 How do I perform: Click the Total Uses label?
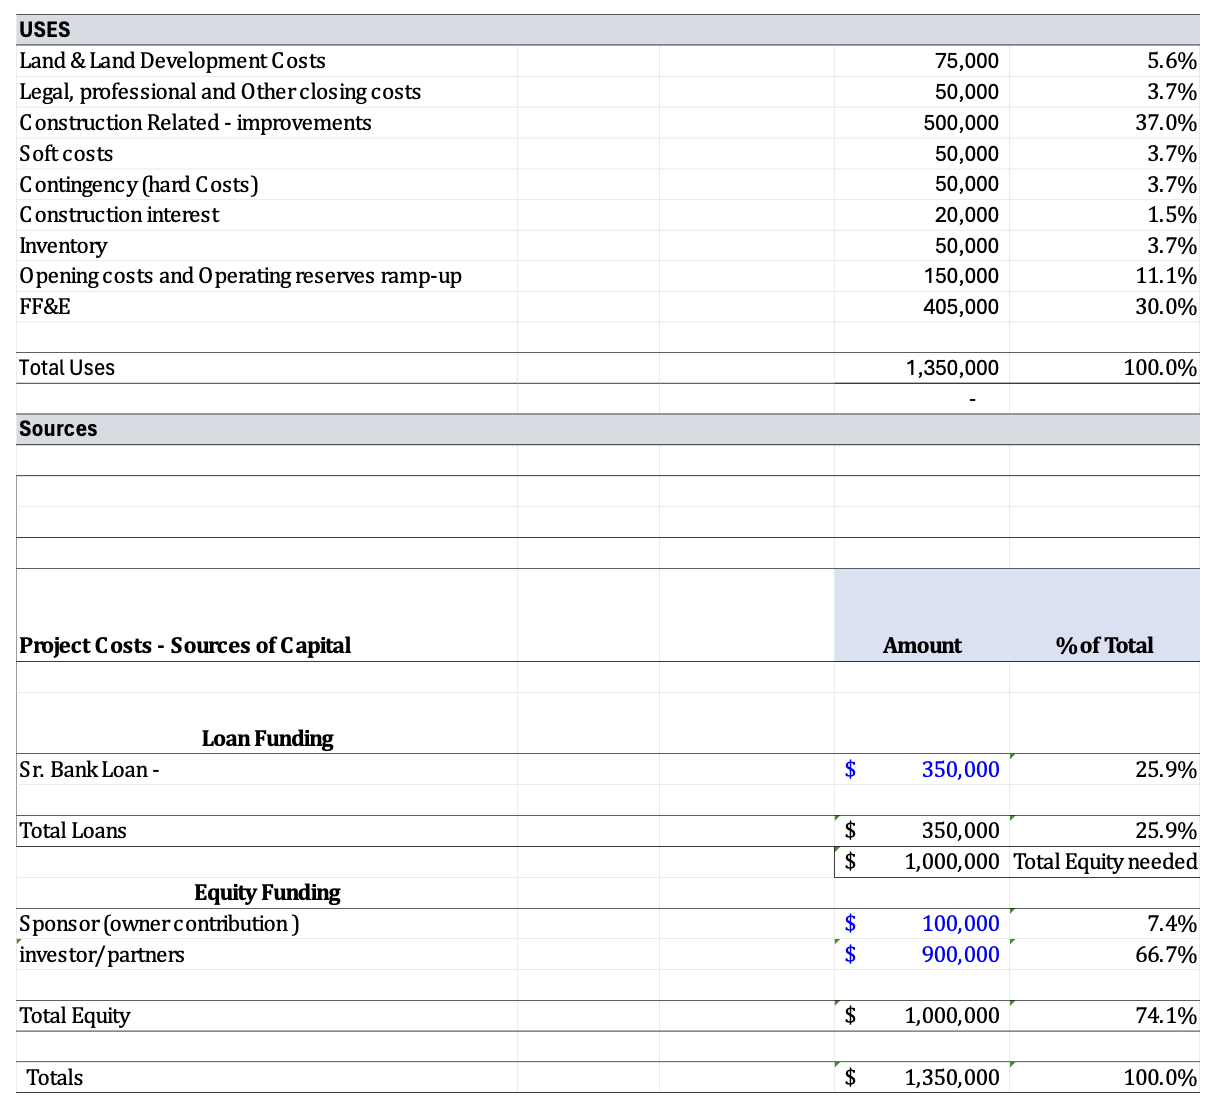click(67, 368)
